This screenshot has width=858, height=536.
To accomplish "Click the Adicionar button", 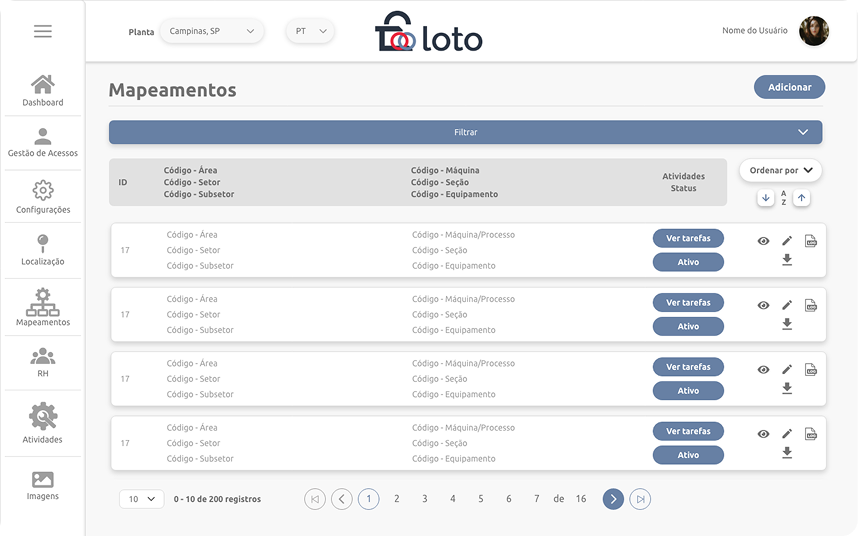I will point(789,87).
